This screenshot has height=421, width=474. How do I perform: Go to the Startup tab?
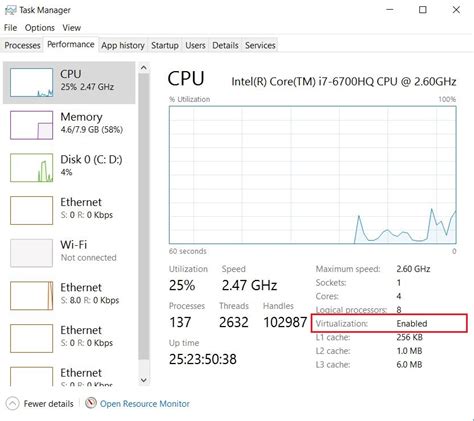(x=165, y=45)
